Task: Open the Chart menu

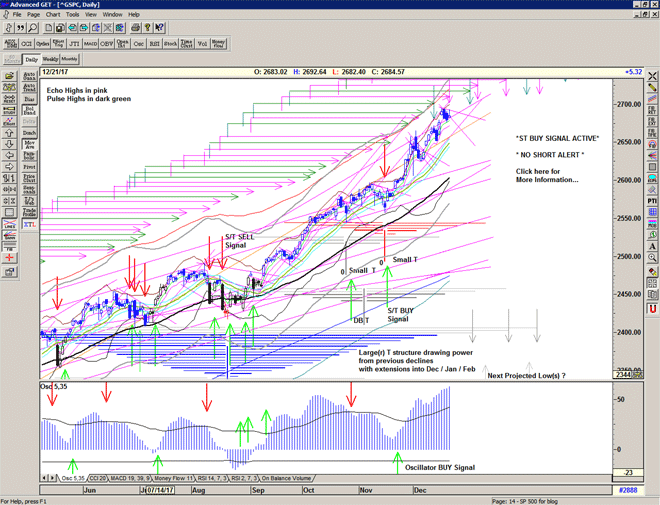Action: [53, 15]
